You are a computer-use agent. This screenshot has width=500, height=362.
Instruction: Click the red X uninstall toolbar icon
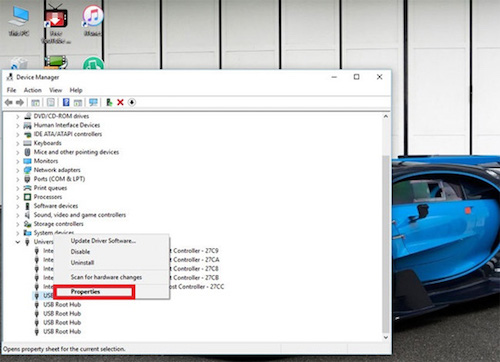pos(120,102)
